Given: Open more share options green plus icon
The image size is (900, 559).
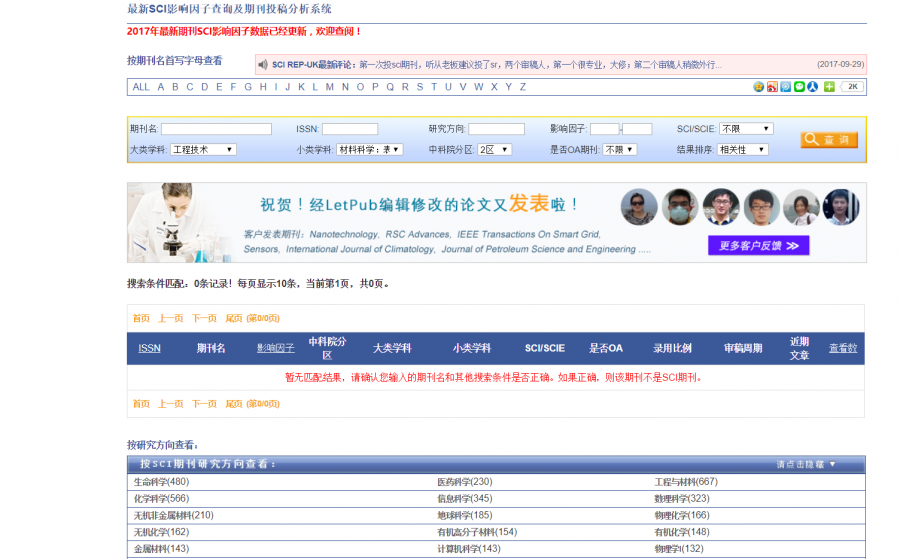Looking at the screenshot, I should pos(829,87).
